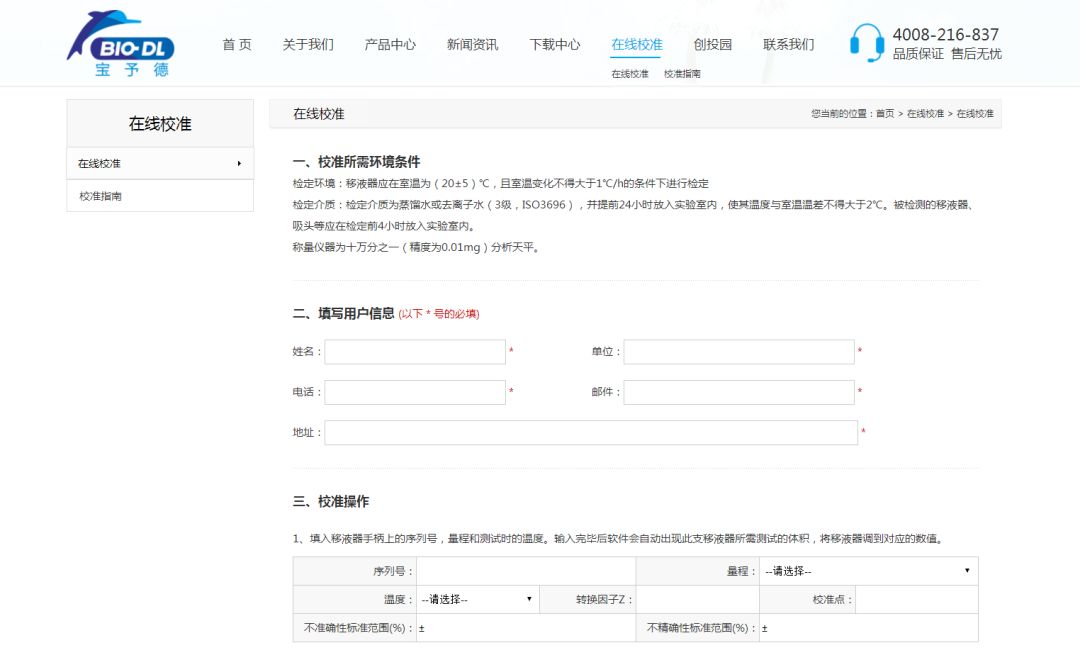Click the 姓名 input field

click(415, 352)
